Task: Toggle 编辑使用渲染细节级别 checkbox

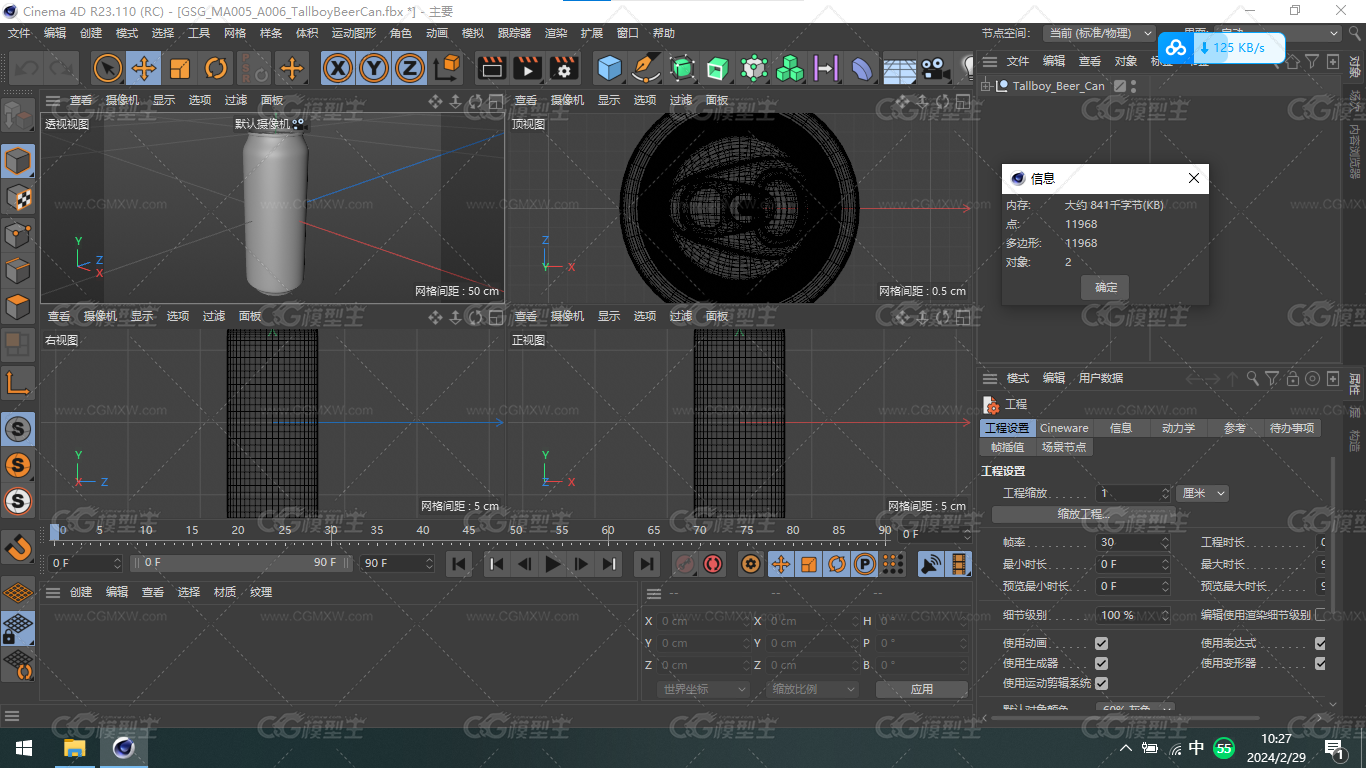Action: coord(1320,615)
